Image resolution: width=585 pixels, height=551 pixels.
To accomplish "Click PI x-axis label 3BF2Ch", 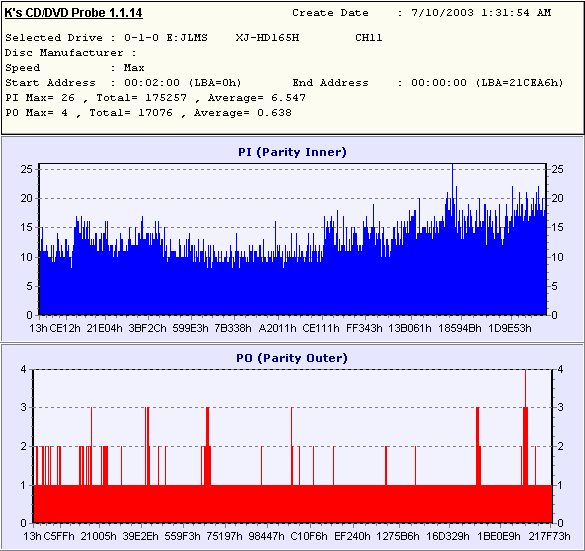I will pyautogui.click(x=147, y=328).
